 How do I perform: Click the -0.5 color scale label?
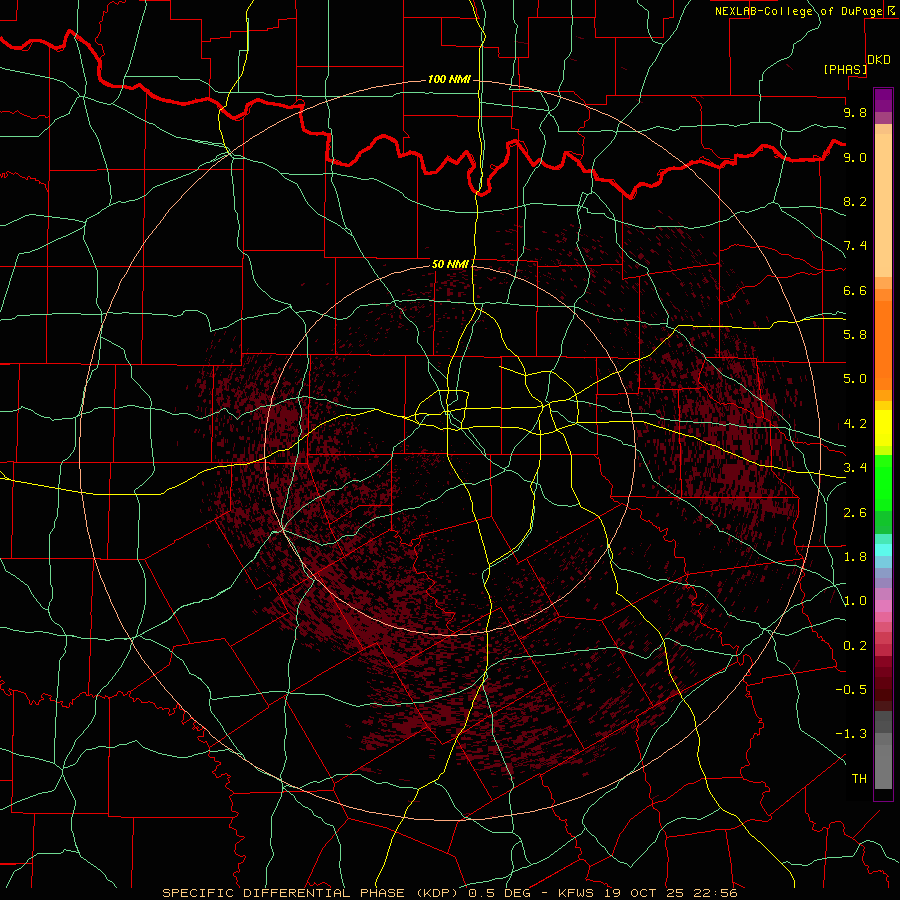tap(851, 690)
